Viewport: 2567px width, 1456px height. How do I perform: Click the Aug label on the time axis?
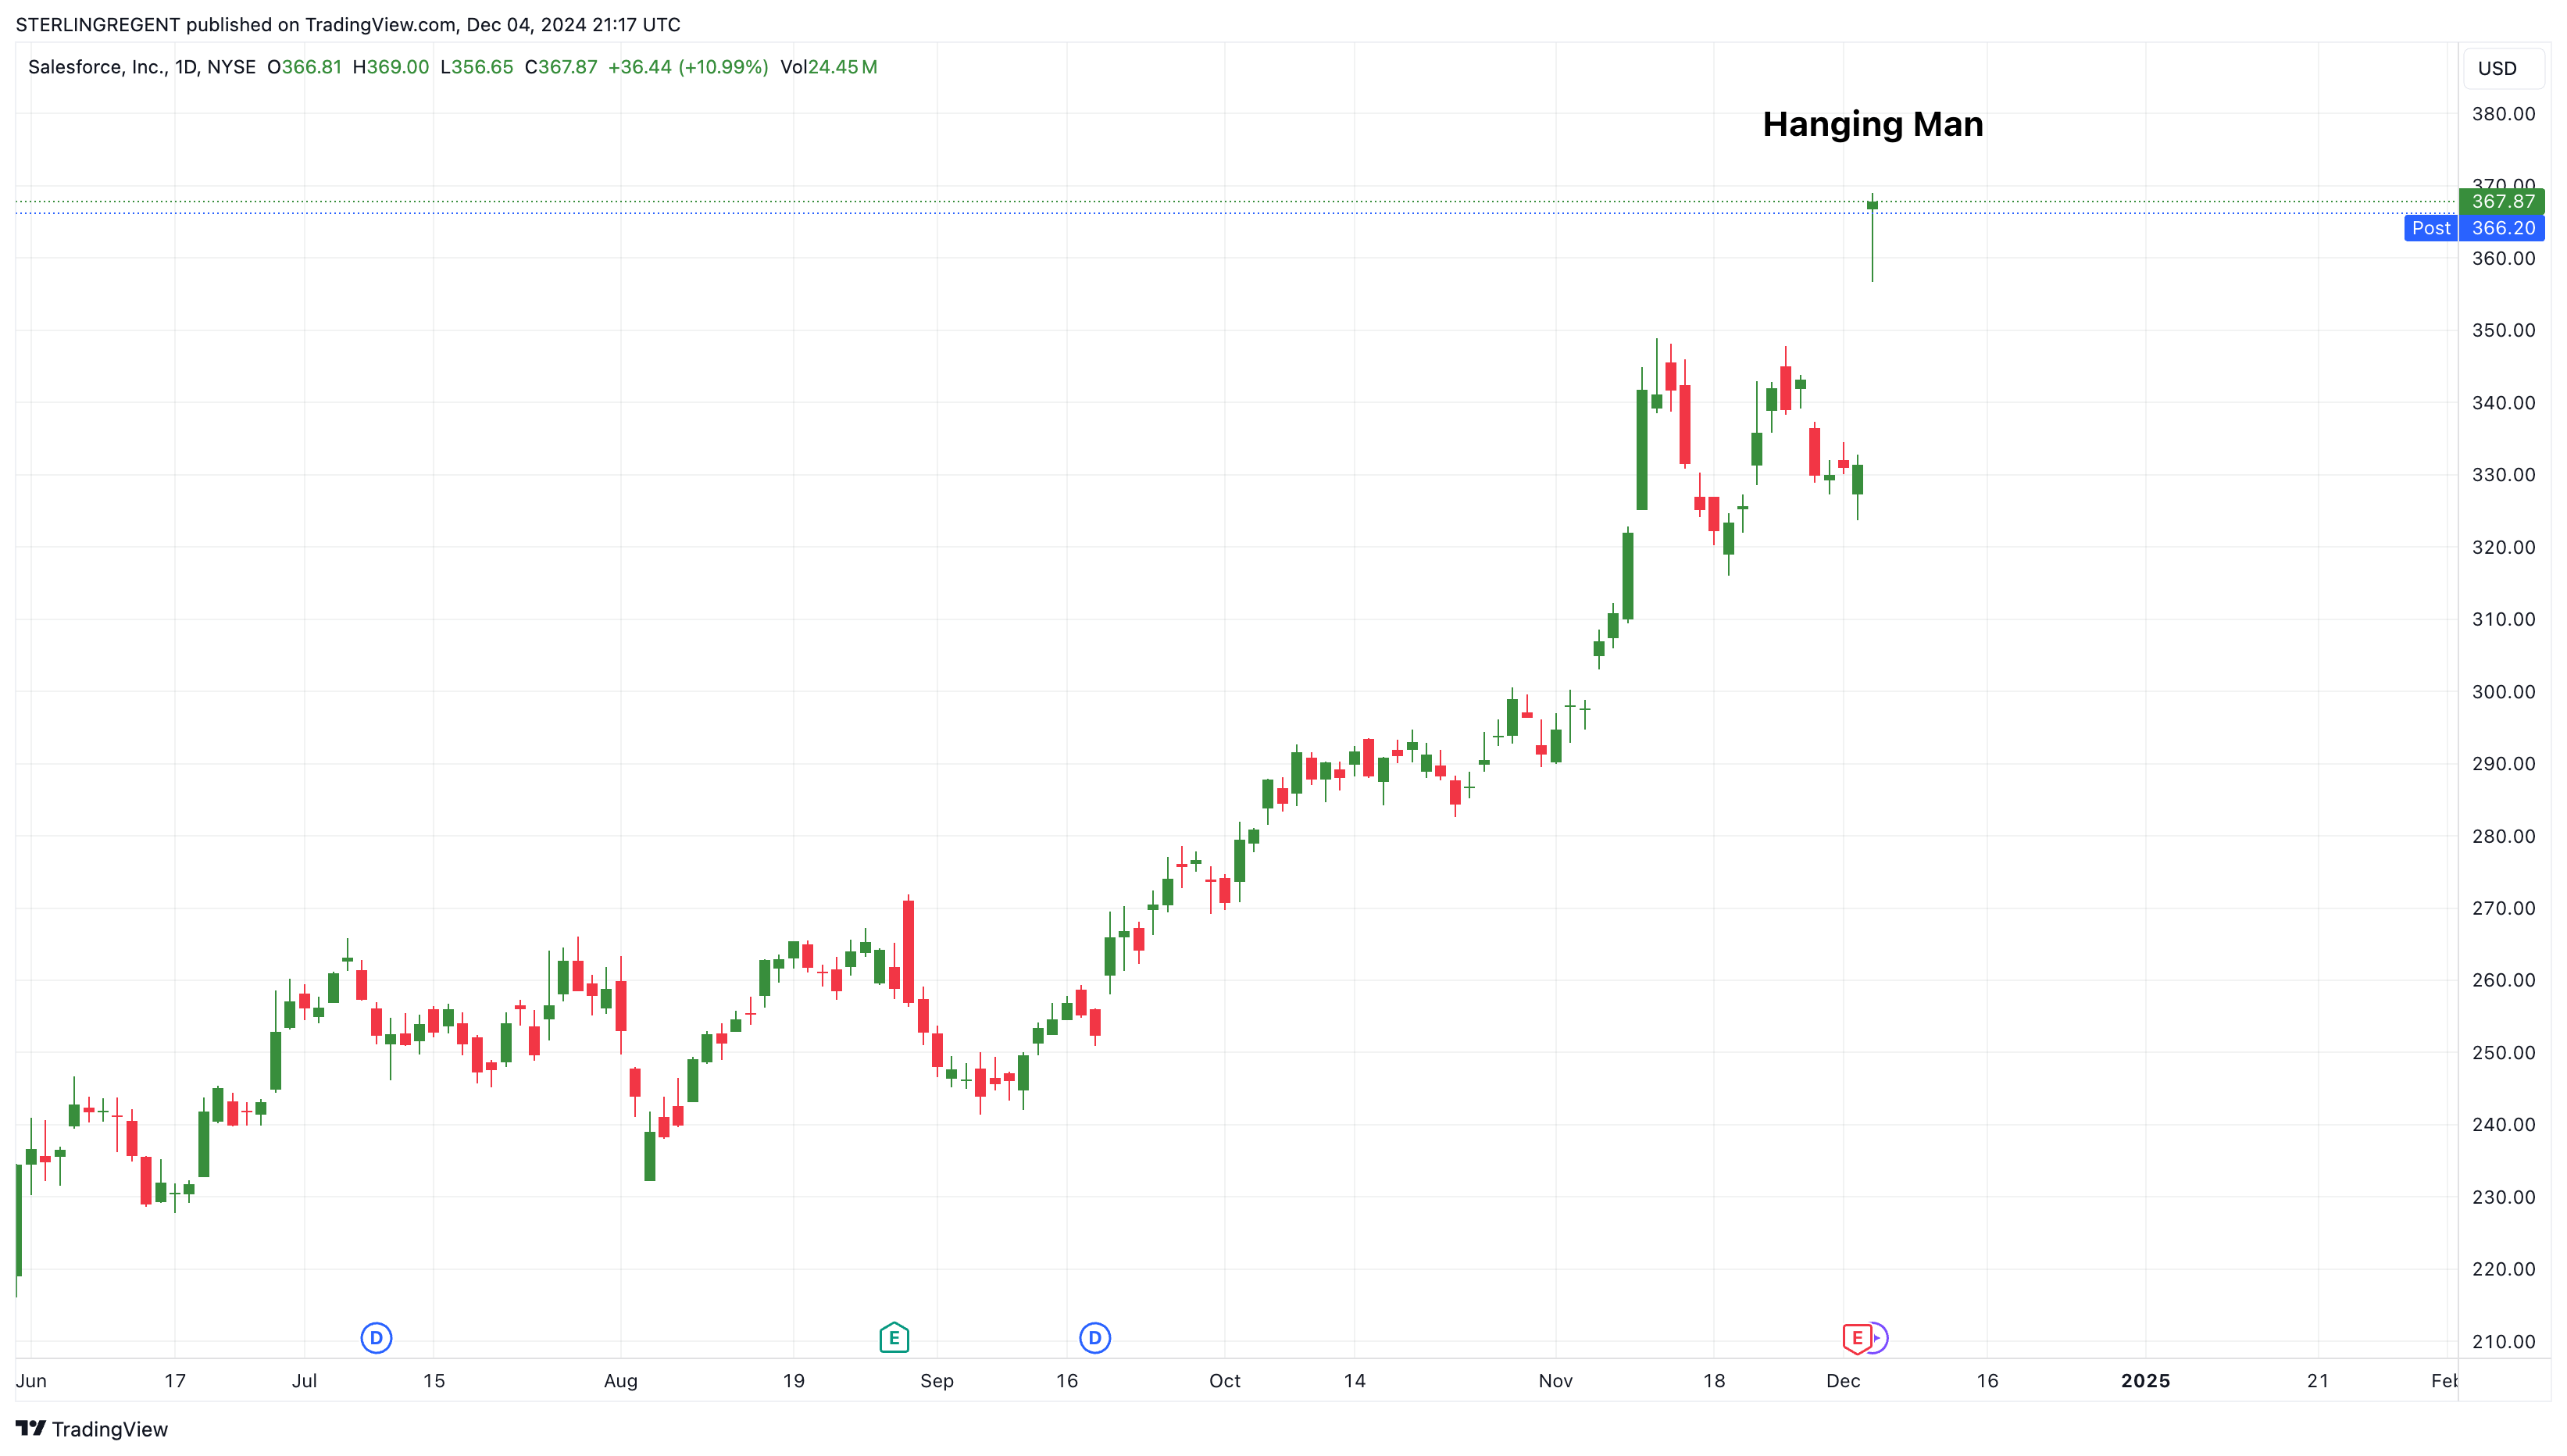pos(621,1381)
